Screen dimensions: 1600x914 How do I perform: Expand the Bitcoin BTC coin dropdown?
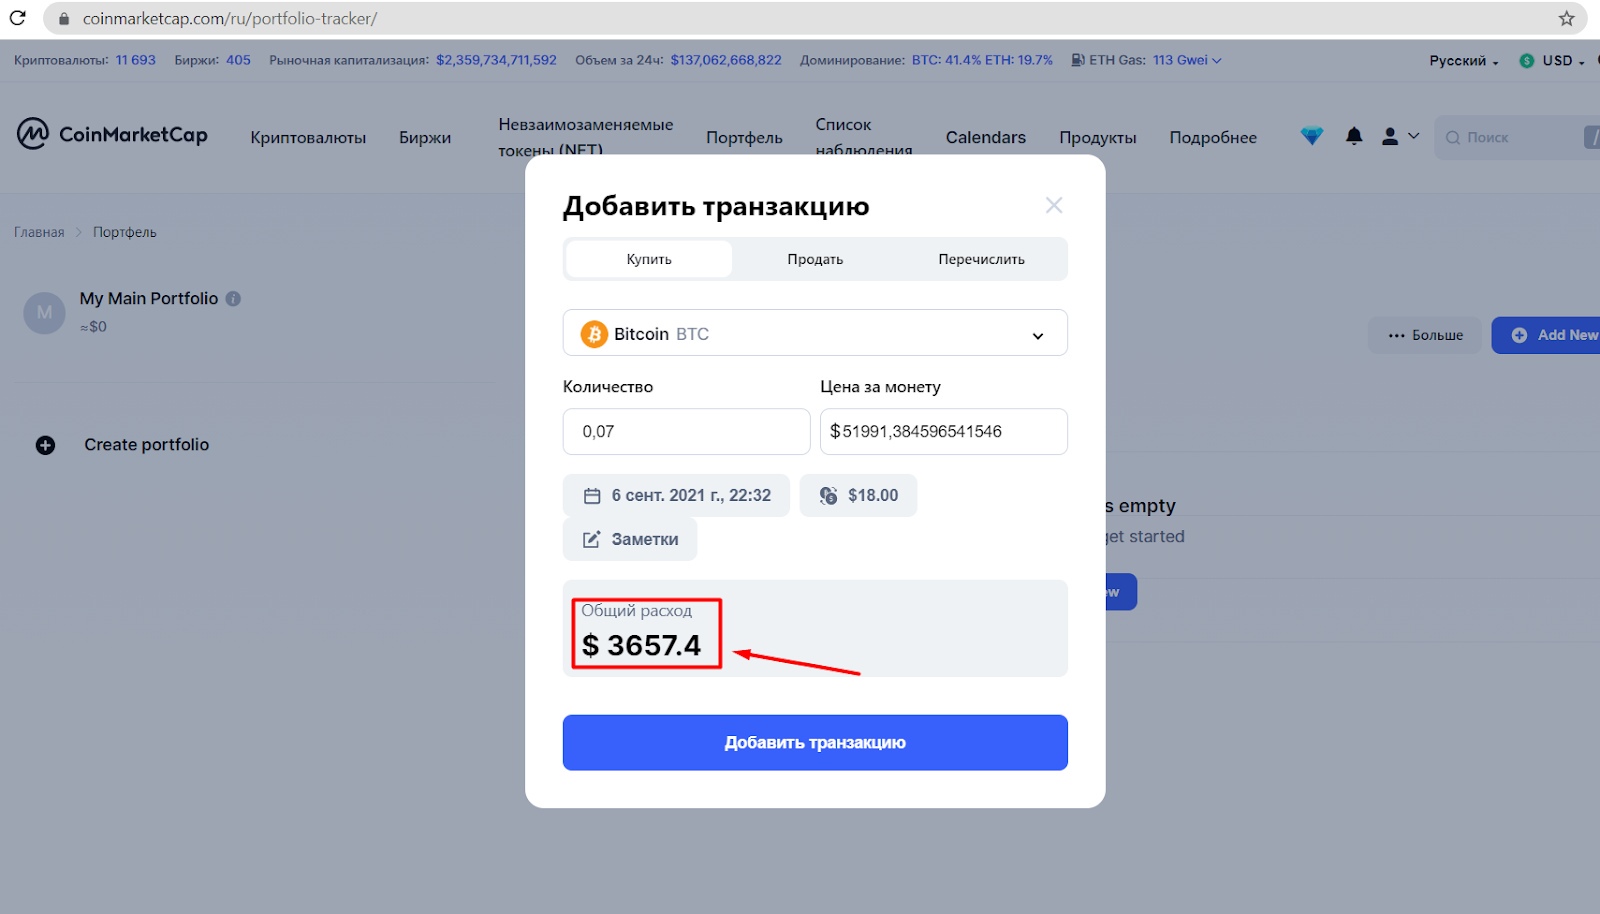click(x=815, y=333)
